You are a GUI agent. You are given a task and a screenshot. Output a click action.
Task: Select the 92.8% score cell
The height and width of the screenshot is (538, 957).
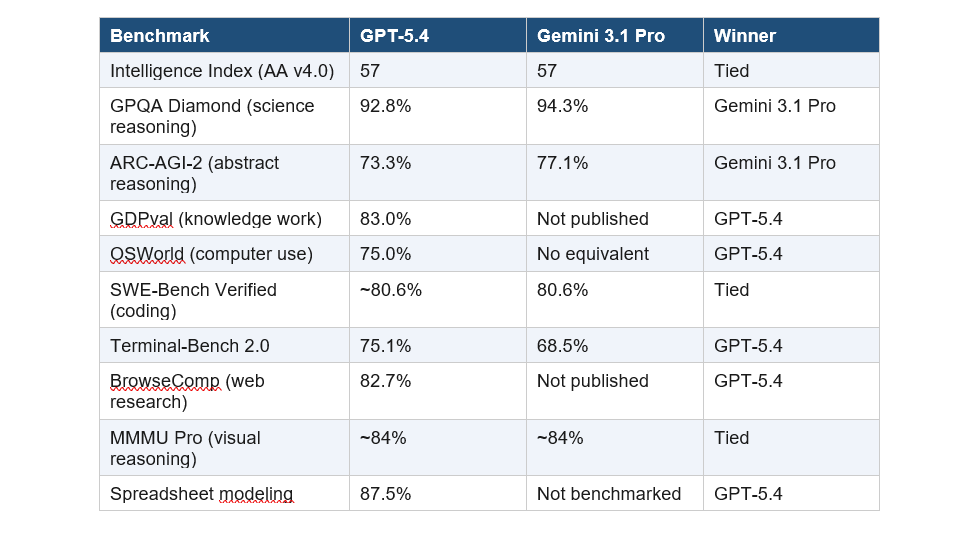[385, 106]
